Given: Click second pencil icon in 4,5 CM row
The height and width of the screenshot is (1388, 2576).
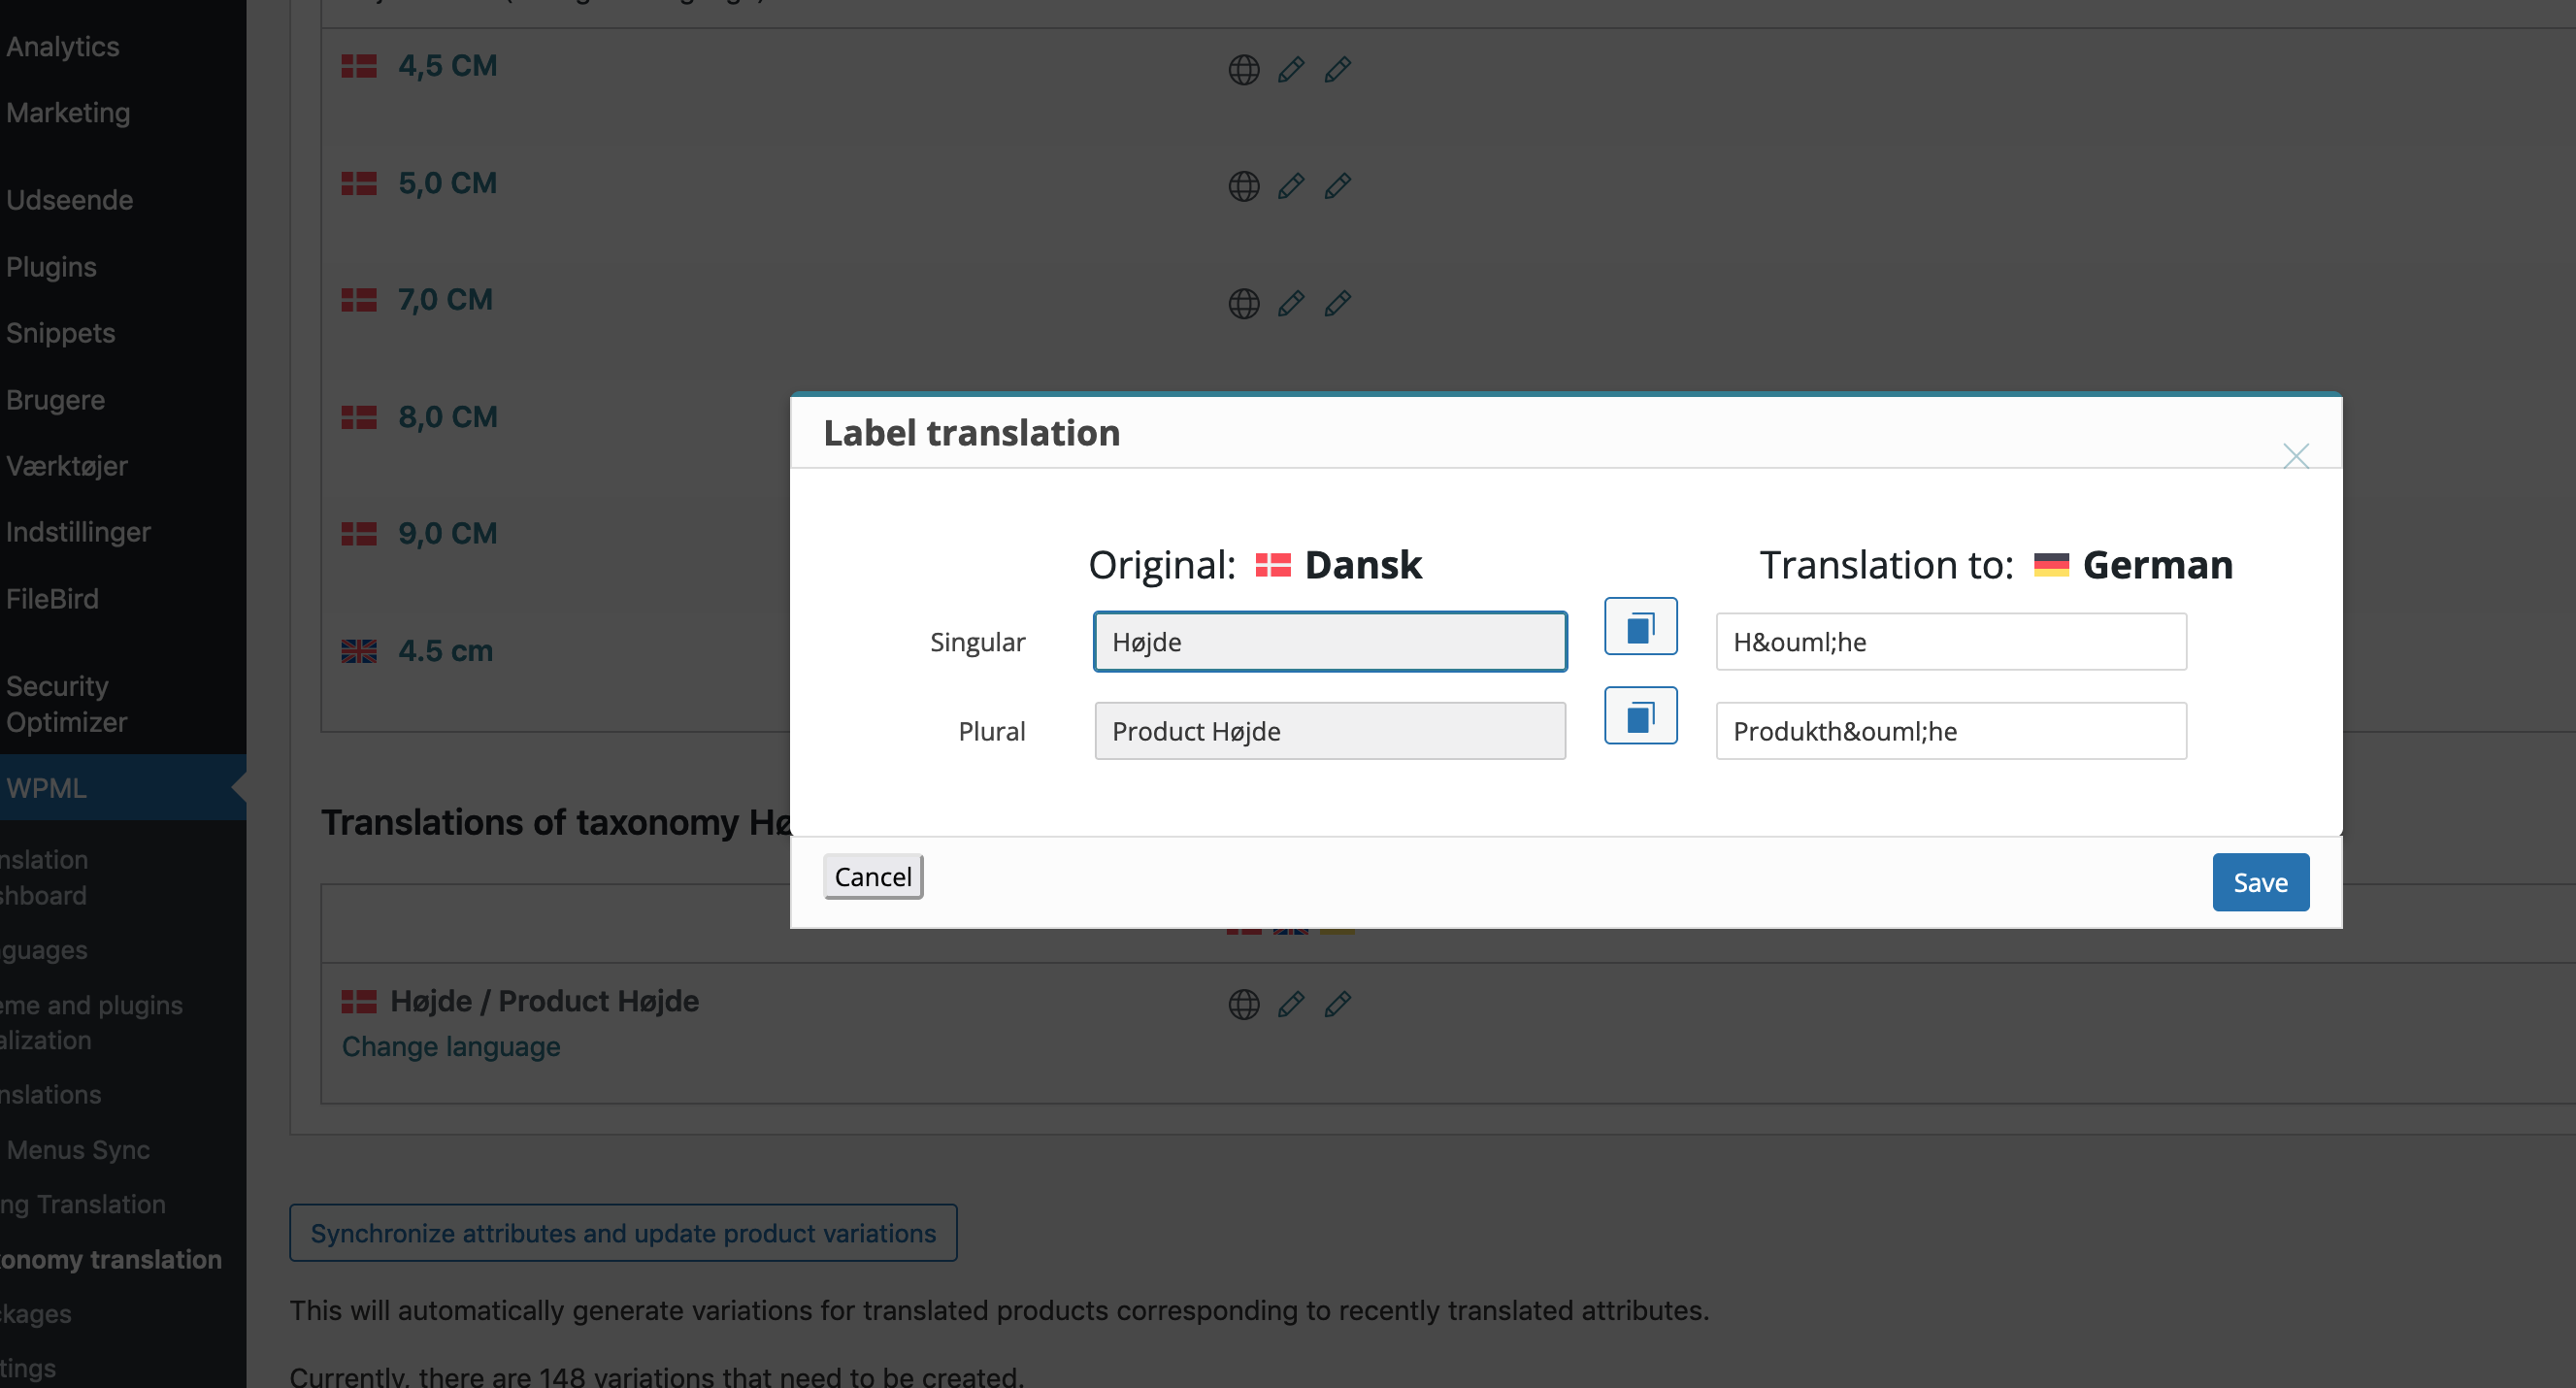Looking at the screenshot, I should (x=1337, y=69).
